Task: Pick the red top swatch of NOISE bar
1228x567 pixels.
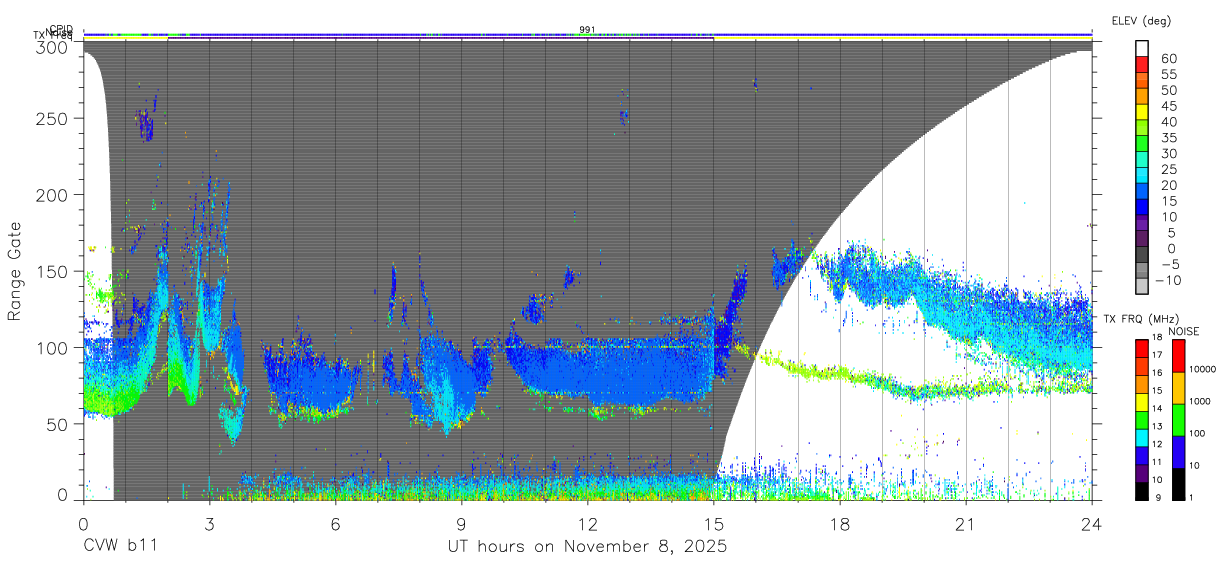Action: (1179, 355)
